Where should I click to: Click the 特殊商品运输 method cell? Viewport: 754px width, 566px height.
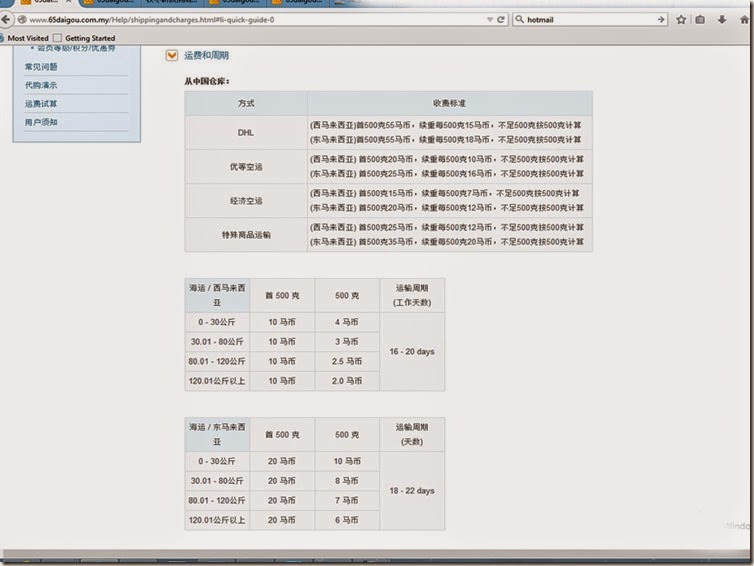pos(246,235)
